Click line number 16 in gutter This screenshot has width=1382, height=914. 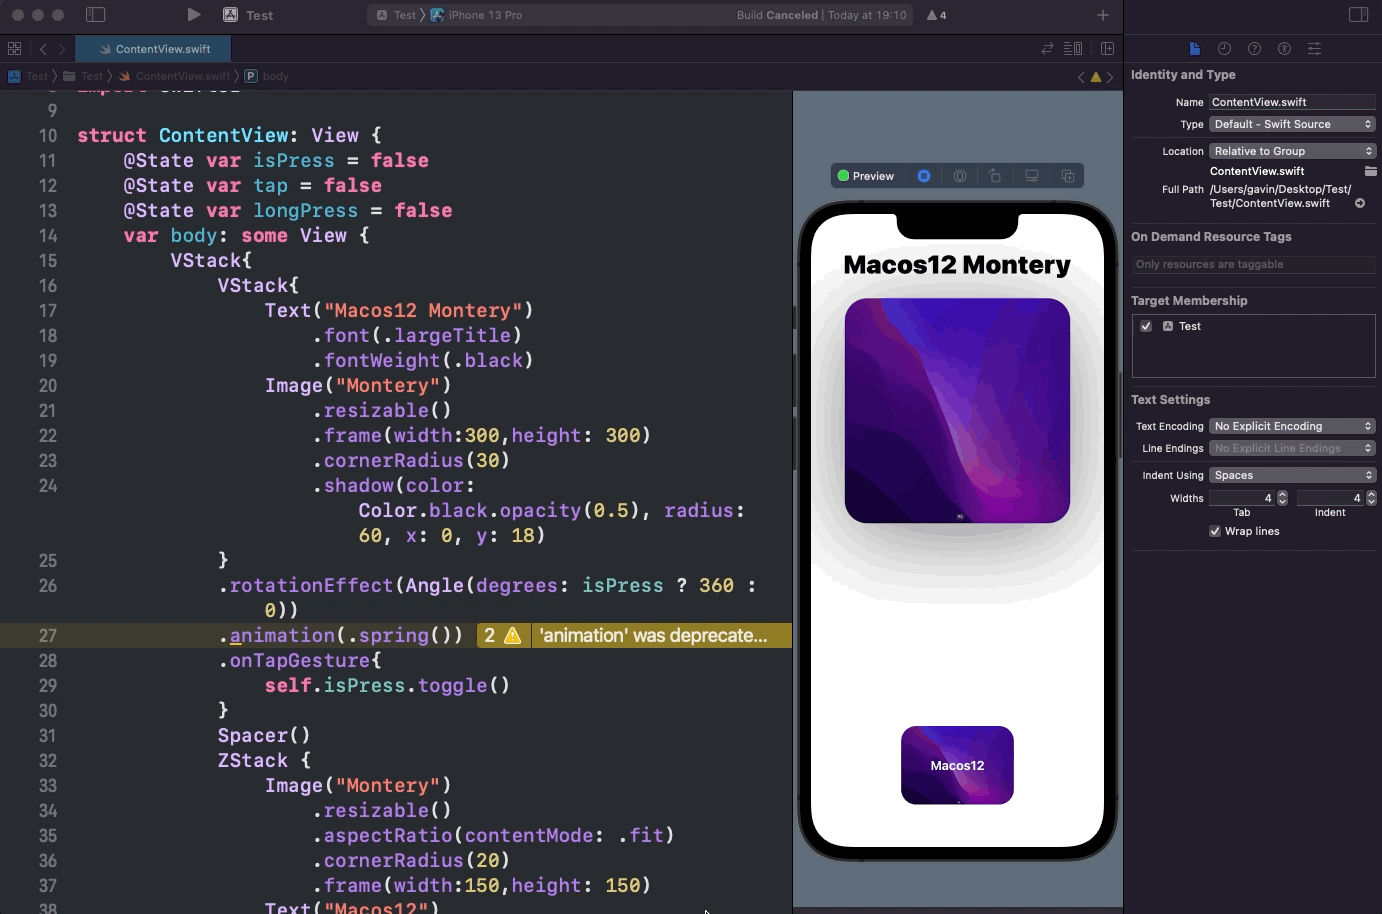[x=48, y=286]
